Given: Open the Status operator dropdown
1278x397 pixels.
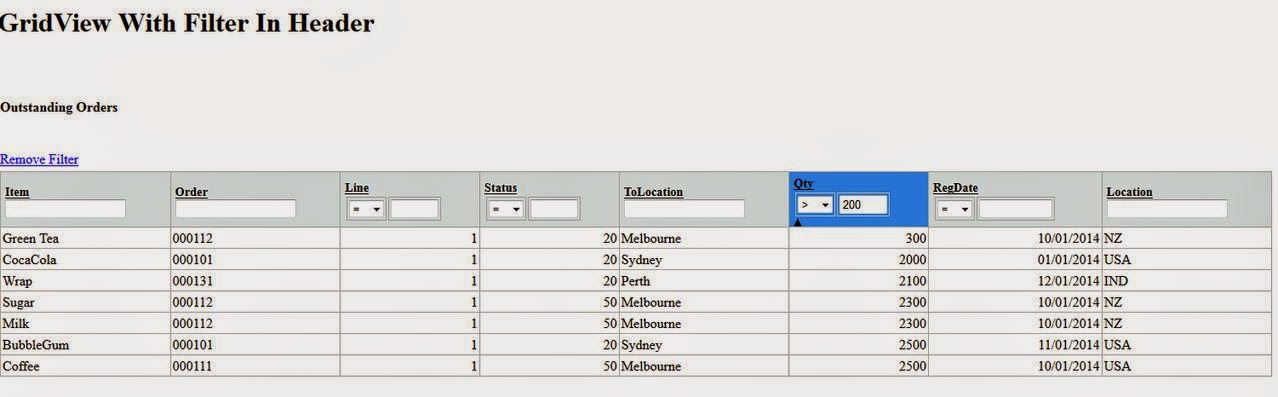Looking at the screenshot, I should 505,209.
